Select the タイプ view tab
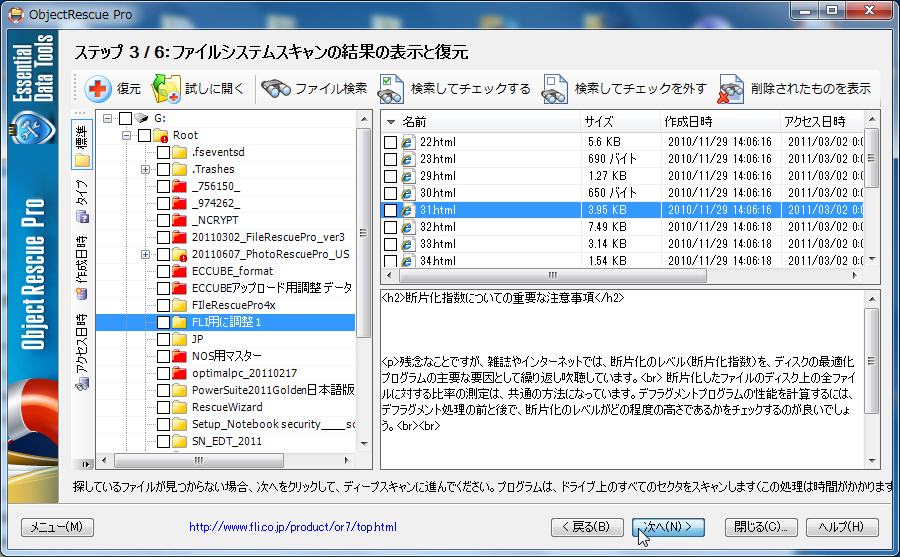Screen dimensions: 900x557 [82, 201]
